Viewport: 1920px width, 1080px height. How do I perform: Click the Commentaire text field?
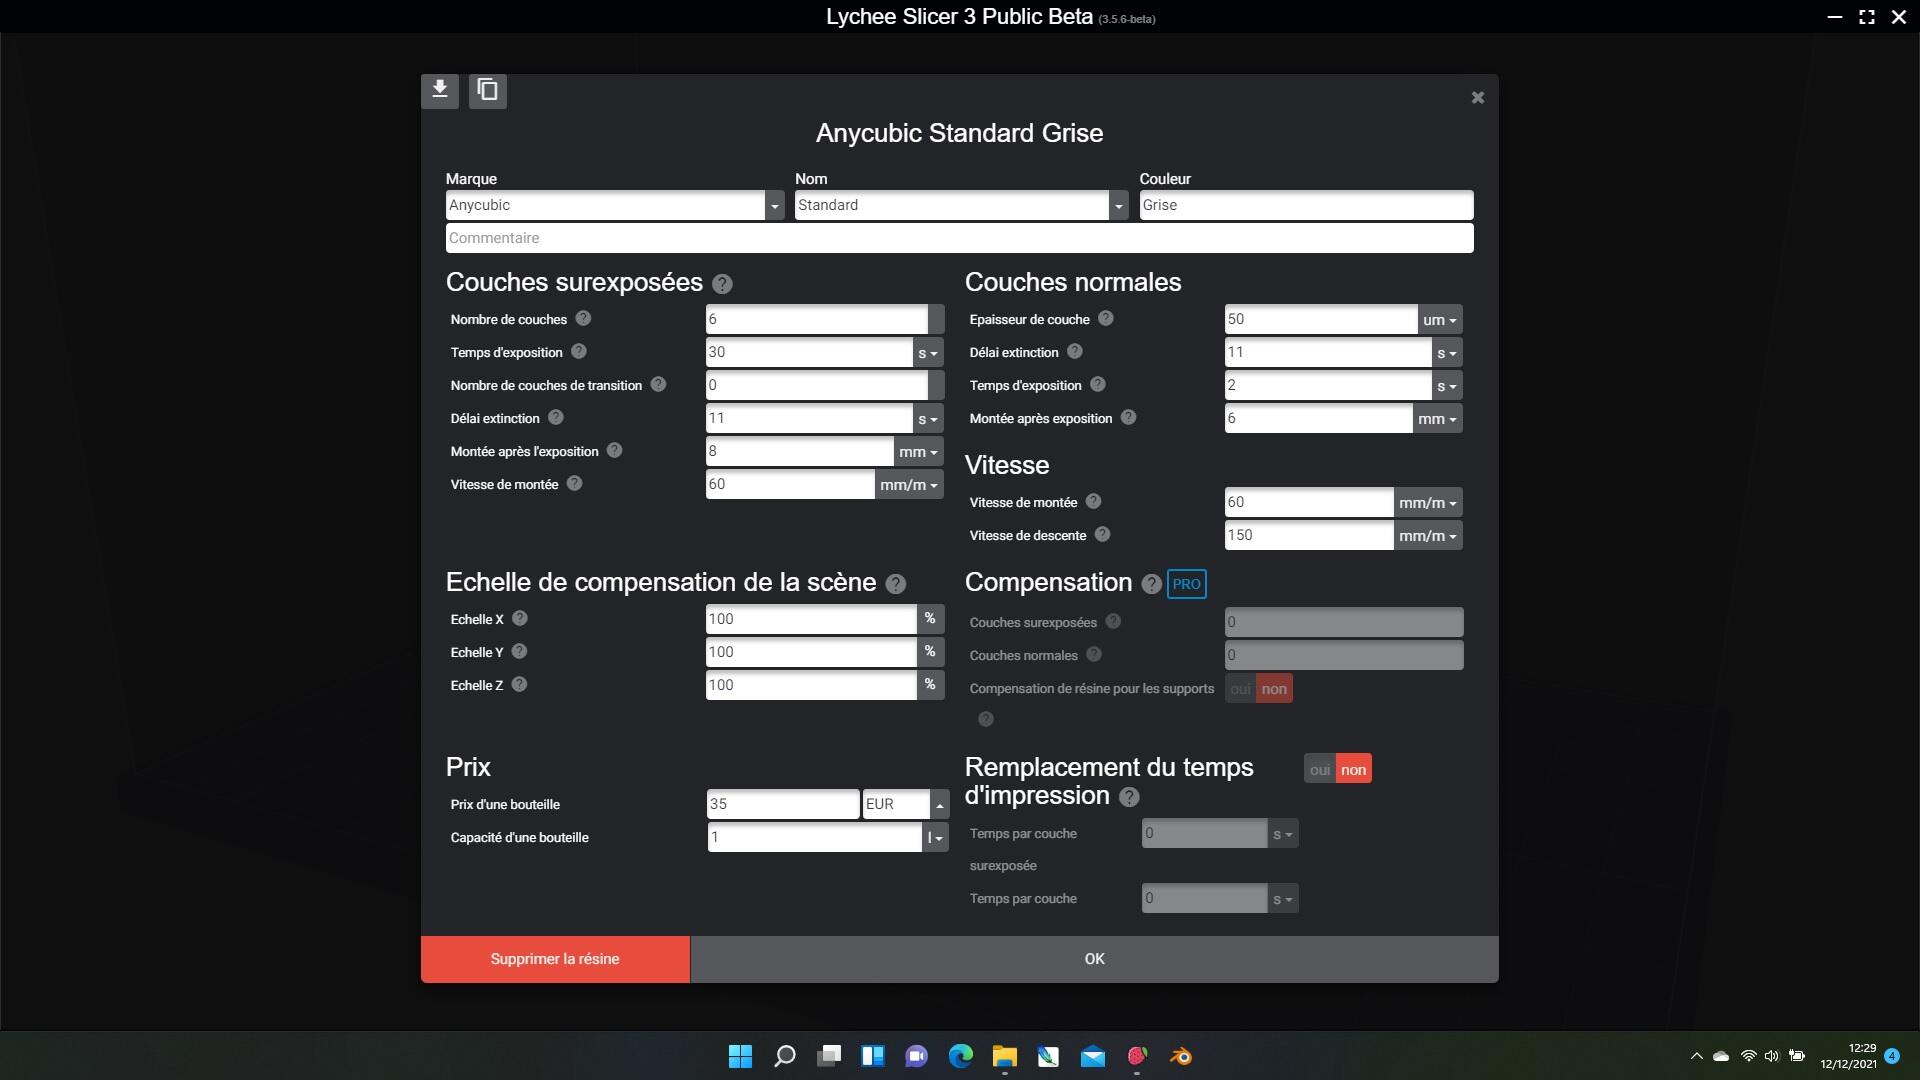959,238
